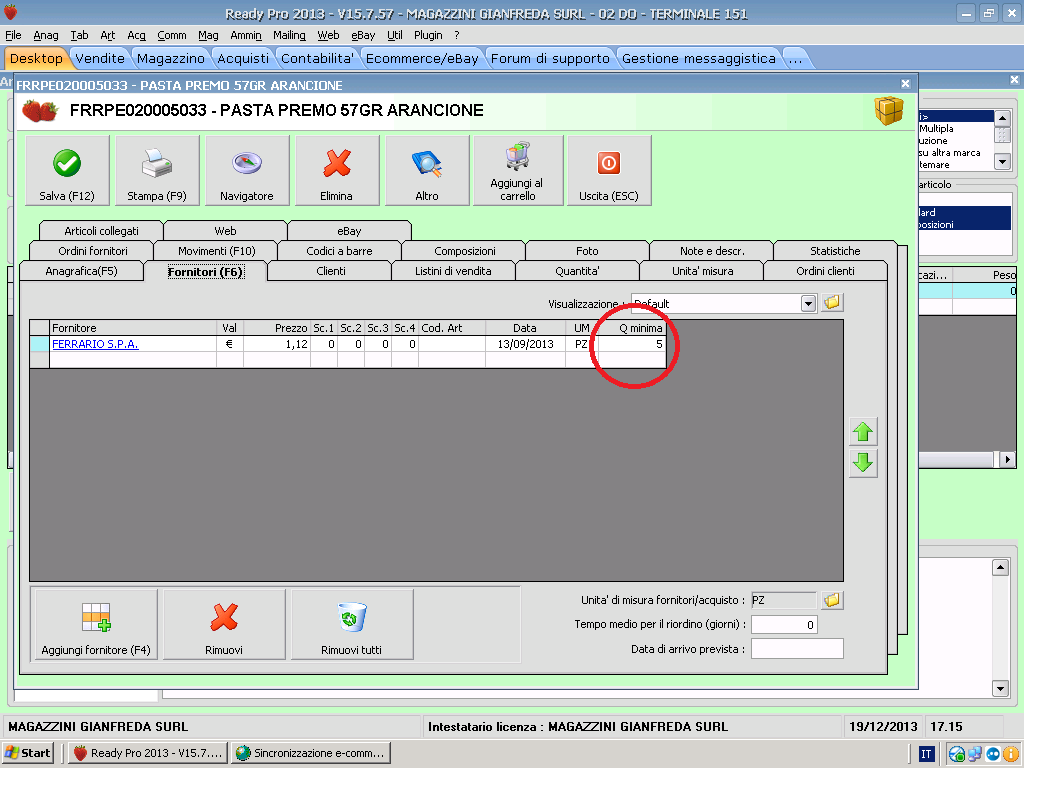Select the Foto tab
The width and height of the screenshot is (1048, 804).
[587, 251]
